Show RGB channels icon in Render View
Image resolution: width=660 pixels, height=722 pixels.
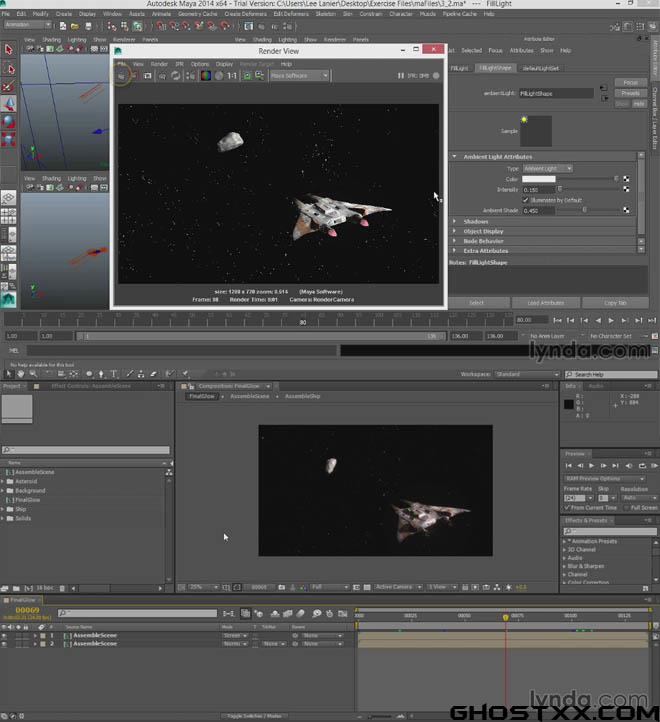point(205,76)
